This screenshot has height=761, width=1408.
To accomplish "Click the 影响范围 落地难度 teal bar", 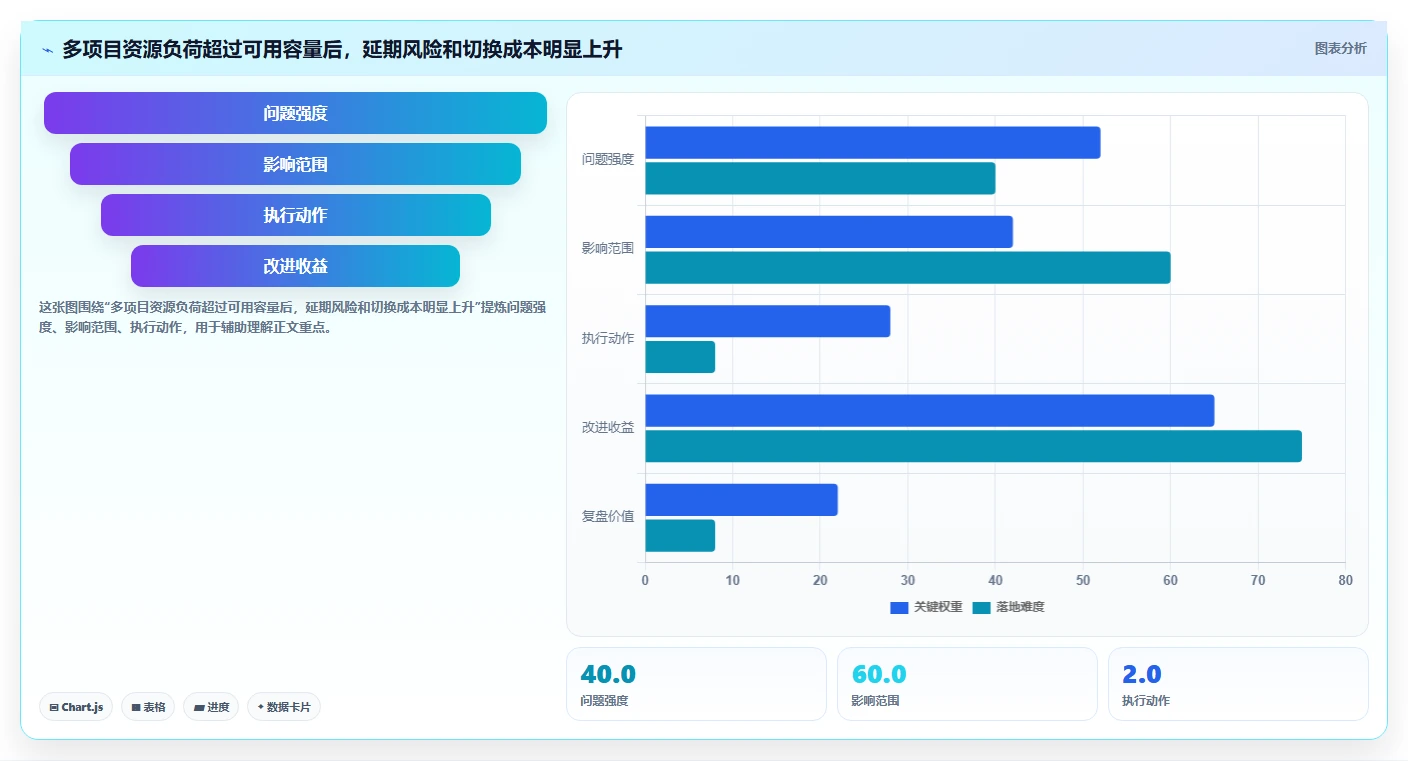I will tap(907, 268).
